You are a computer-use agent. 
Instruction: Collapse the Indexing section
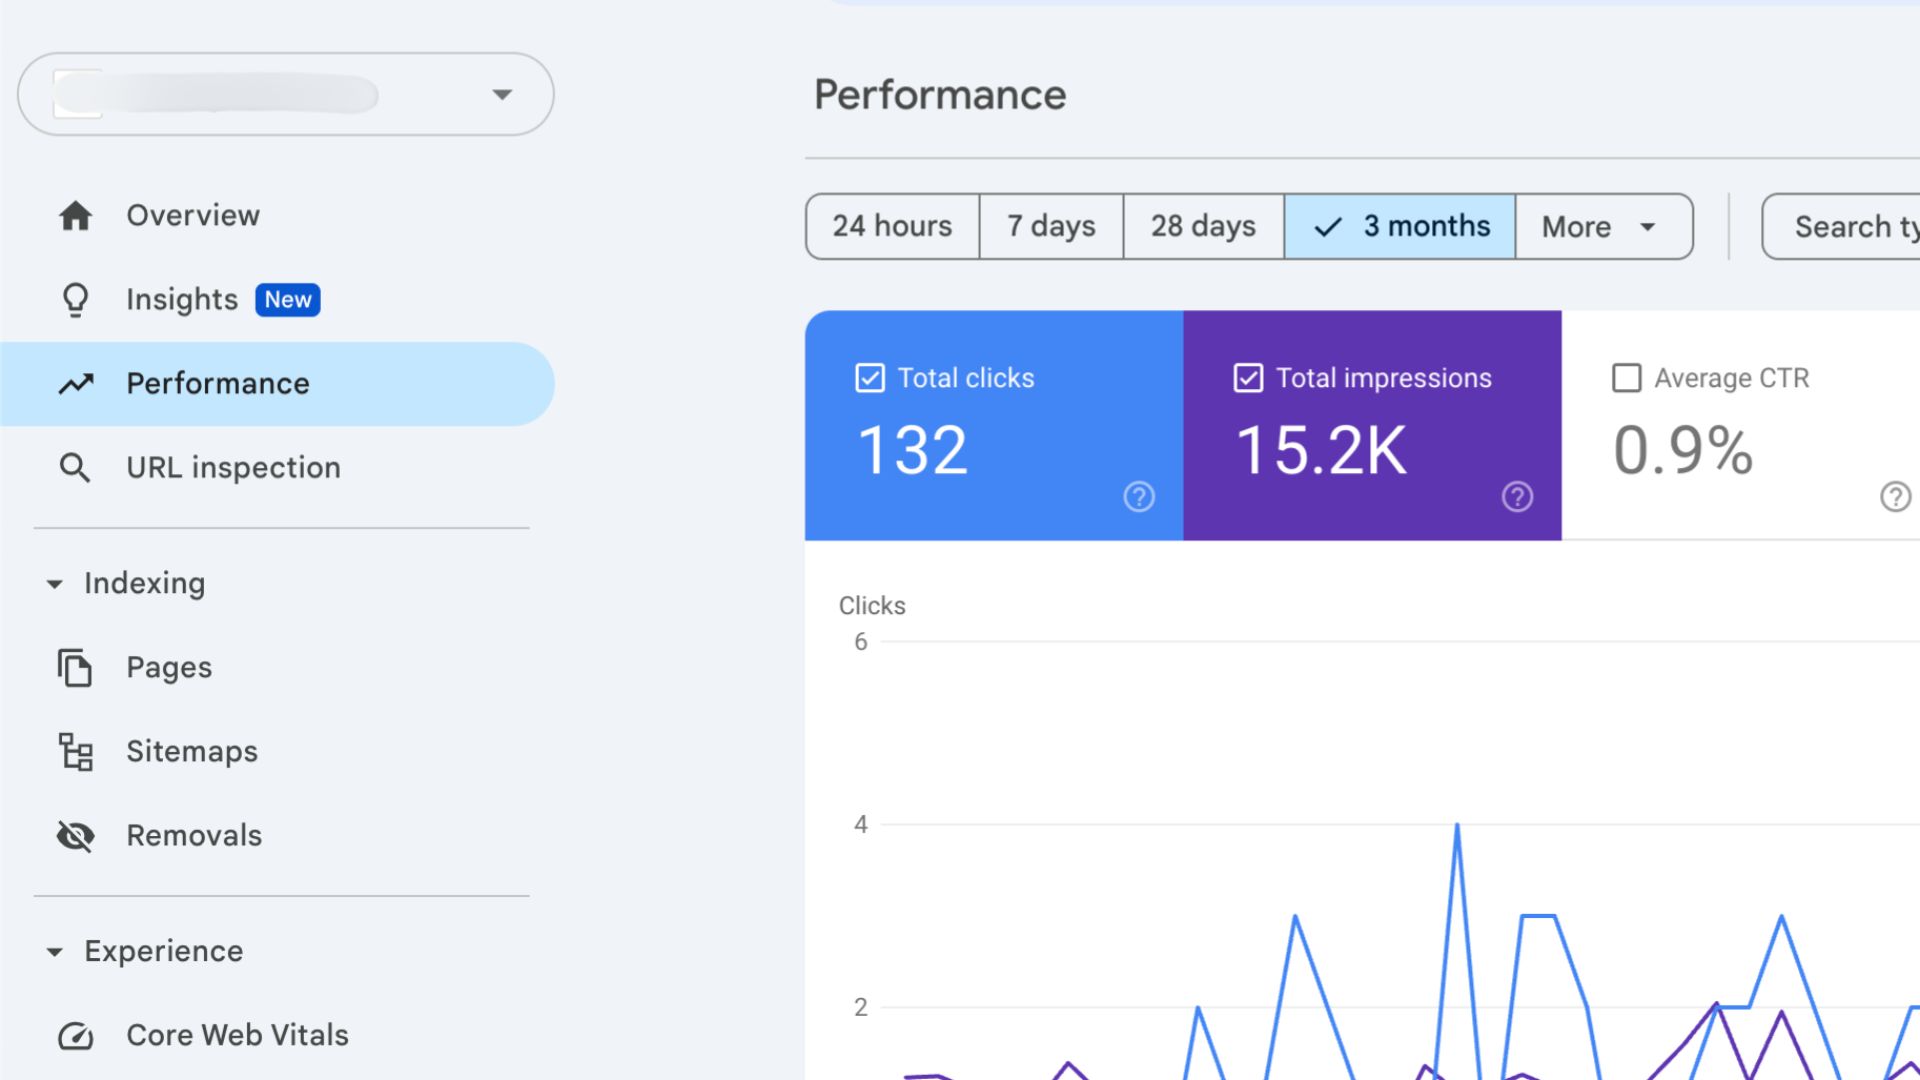(x=55, y=583)
